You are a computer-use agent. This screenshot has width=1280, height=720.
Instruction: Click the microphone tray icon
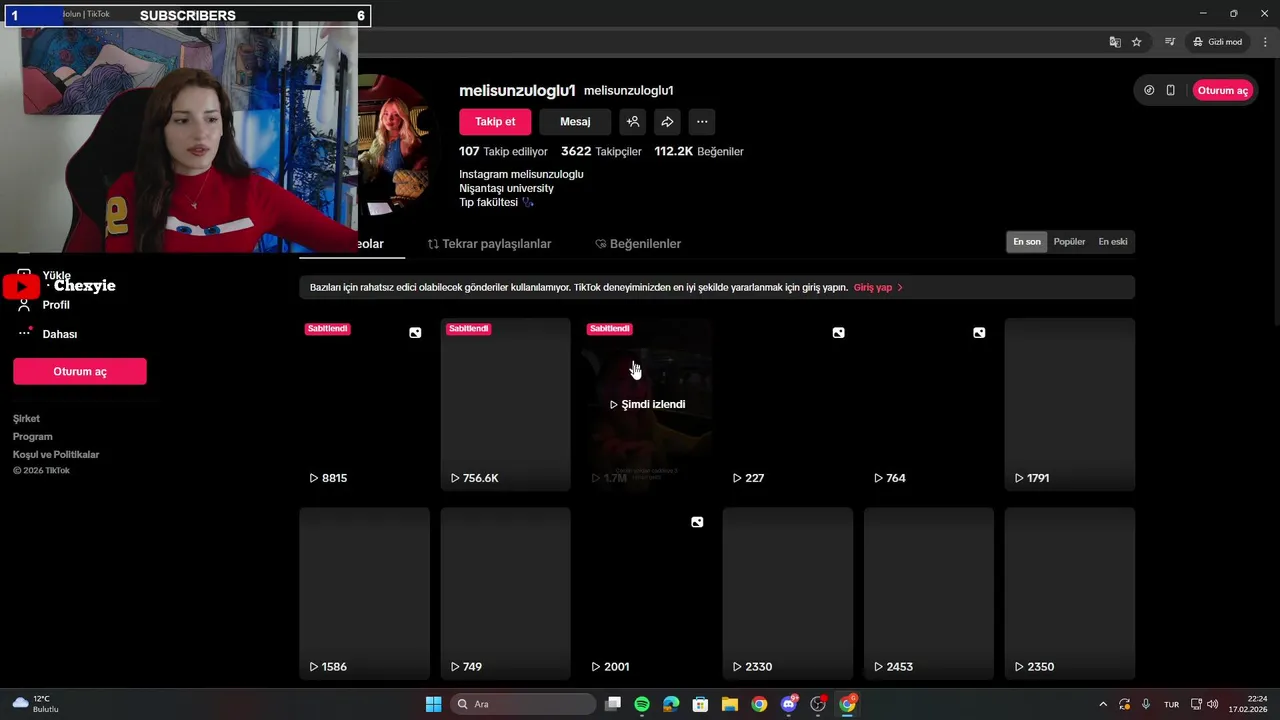pyautogui.click(x=1146, y=704)
